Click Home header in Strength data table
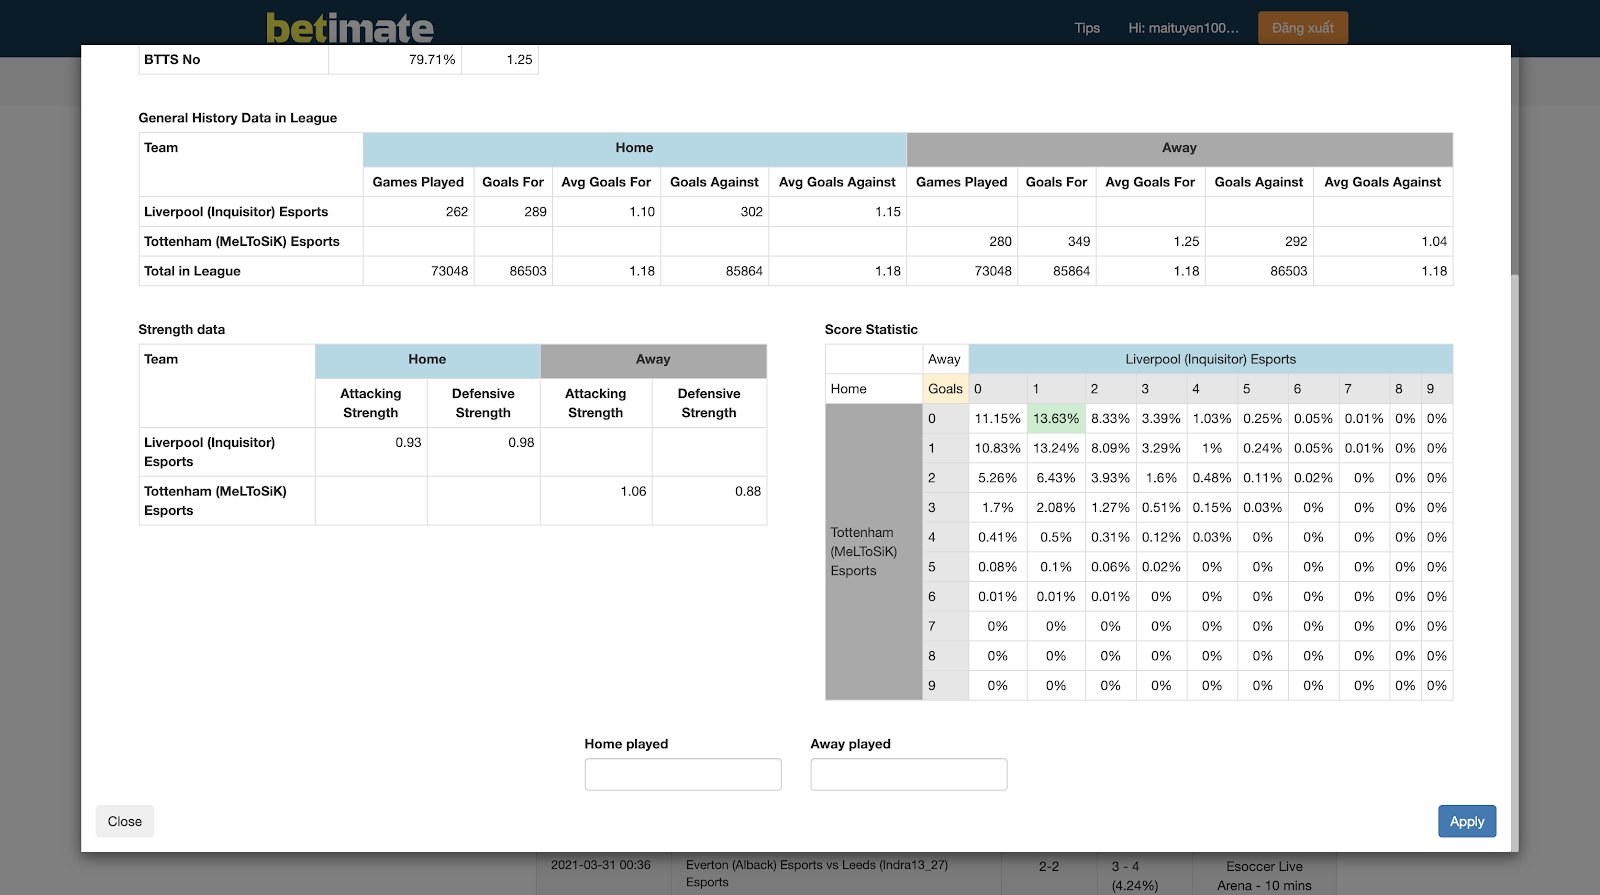 pos(427,360)
